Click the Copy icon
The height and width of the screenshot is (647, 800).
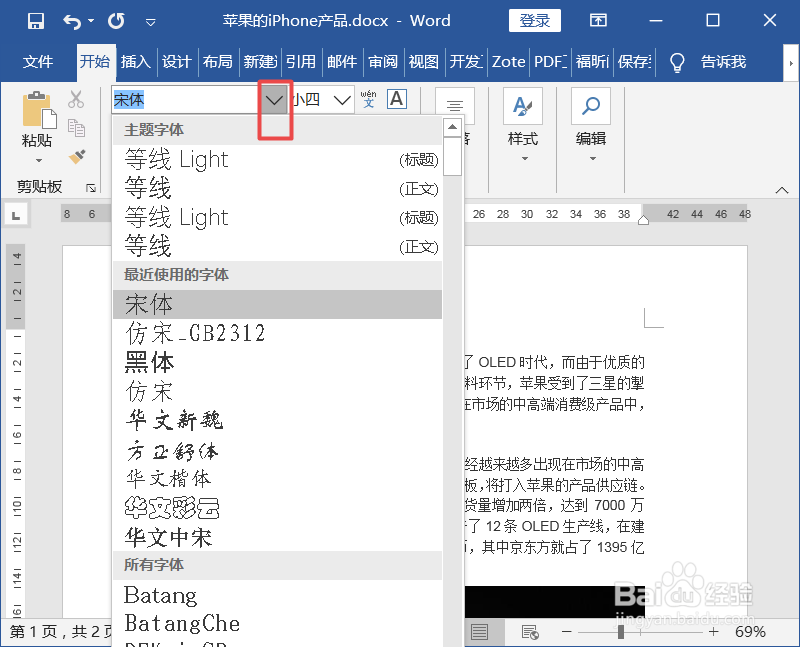tap(77, 128)
